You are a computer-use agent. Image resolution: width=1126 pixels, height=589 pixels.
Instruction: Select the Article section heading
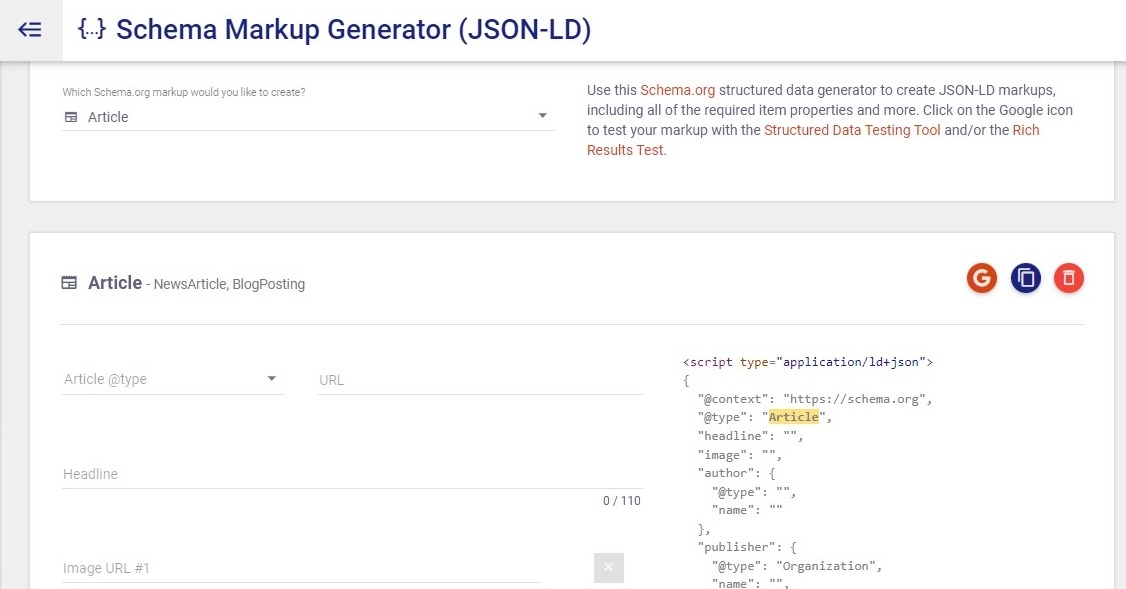(x=113, y=282)
